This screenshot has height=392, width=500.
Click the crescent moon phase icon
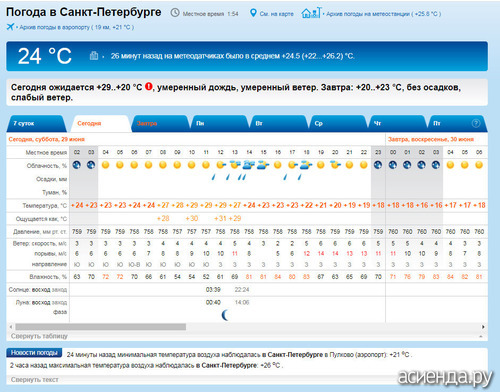226,315
